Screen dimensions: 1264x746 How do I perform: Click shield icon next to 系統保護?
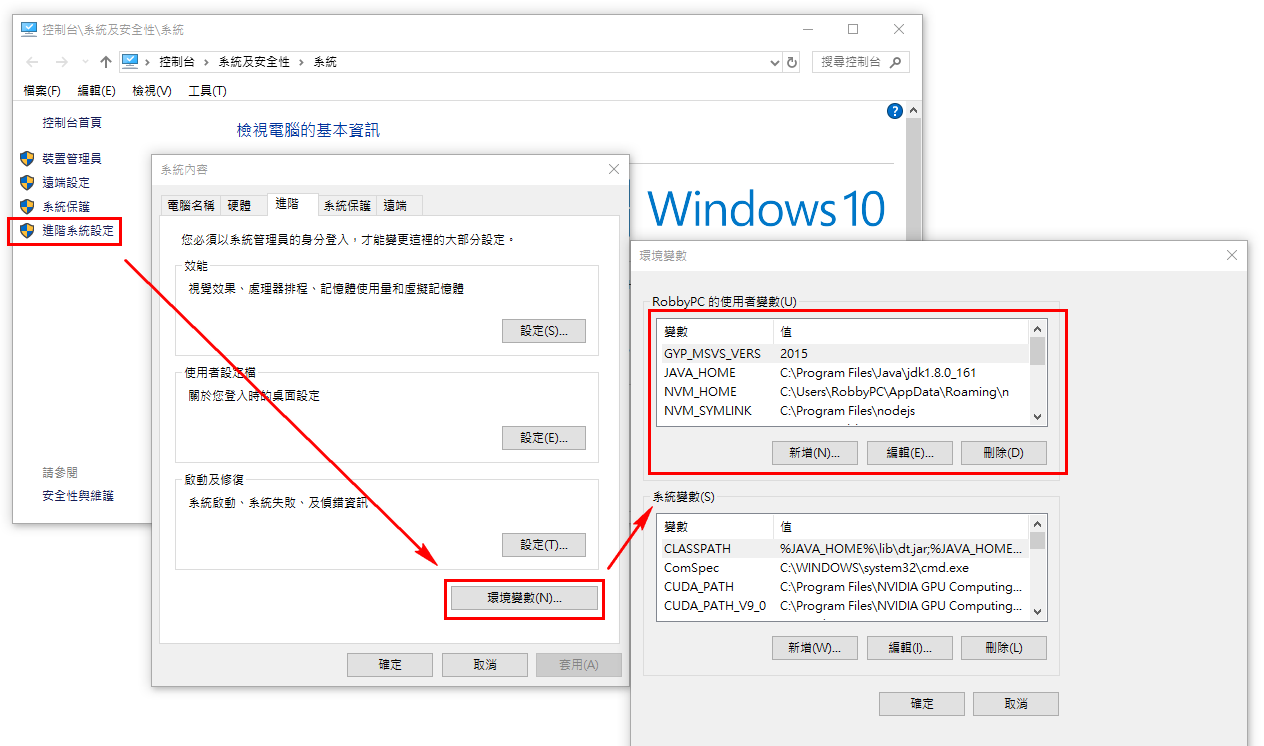pyautogui.click(x=27, y=206)
